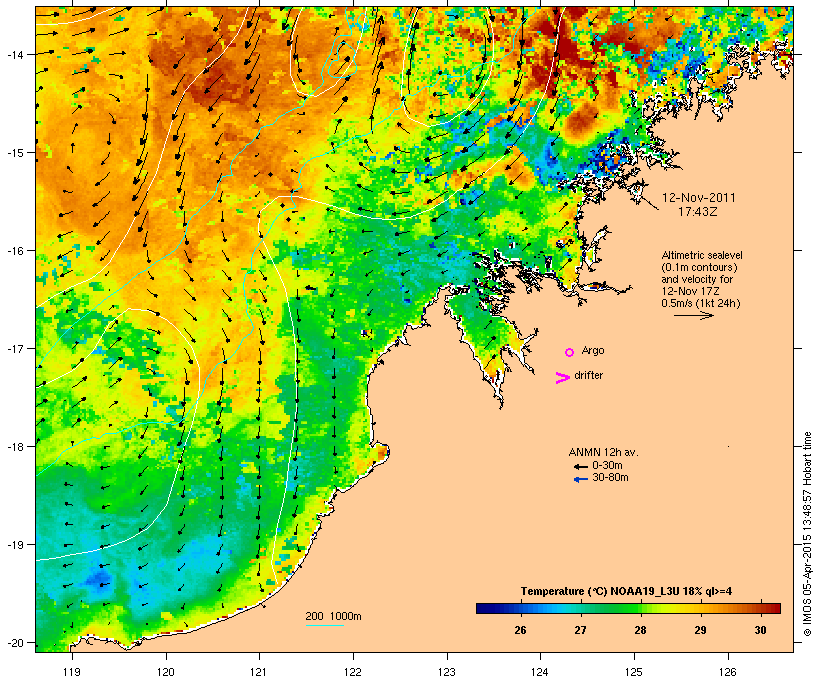Viewport: 820px width, 680px height.
Task: Click the '12-Nov-2011' date text
Action: 699,198
